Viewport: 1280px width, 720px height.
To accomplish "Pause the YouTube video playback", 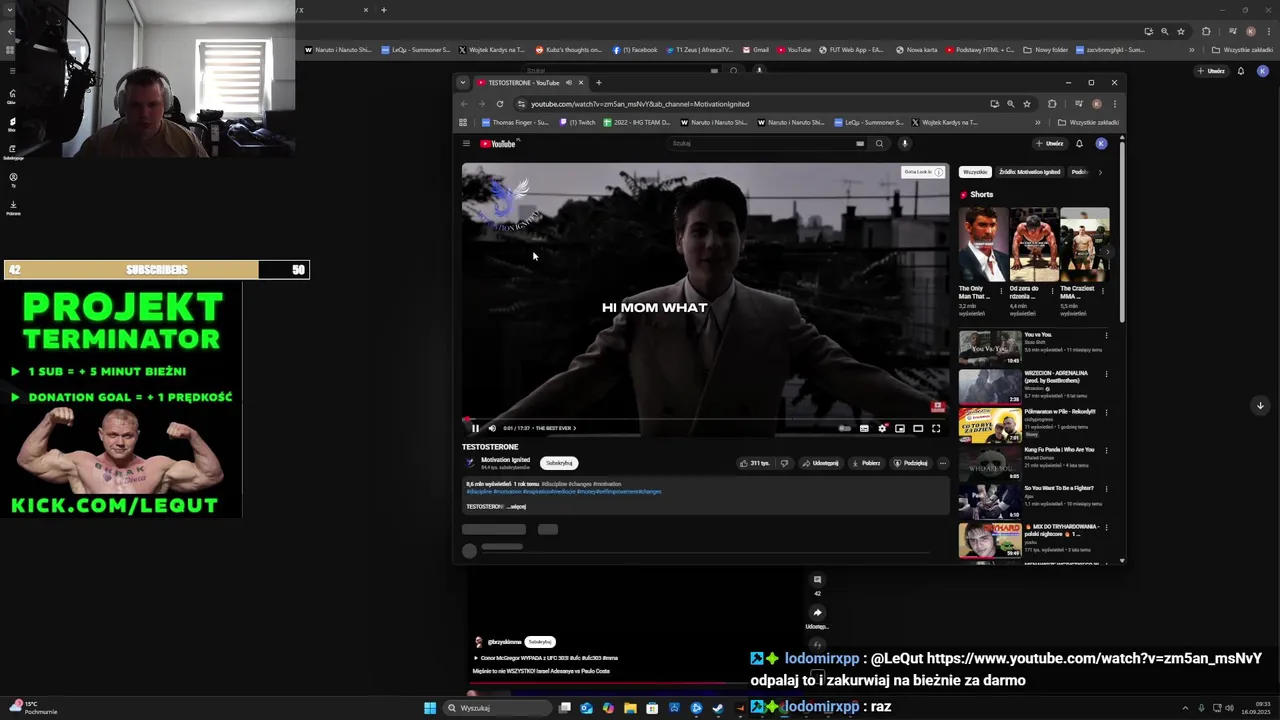I will click(475, 428).
